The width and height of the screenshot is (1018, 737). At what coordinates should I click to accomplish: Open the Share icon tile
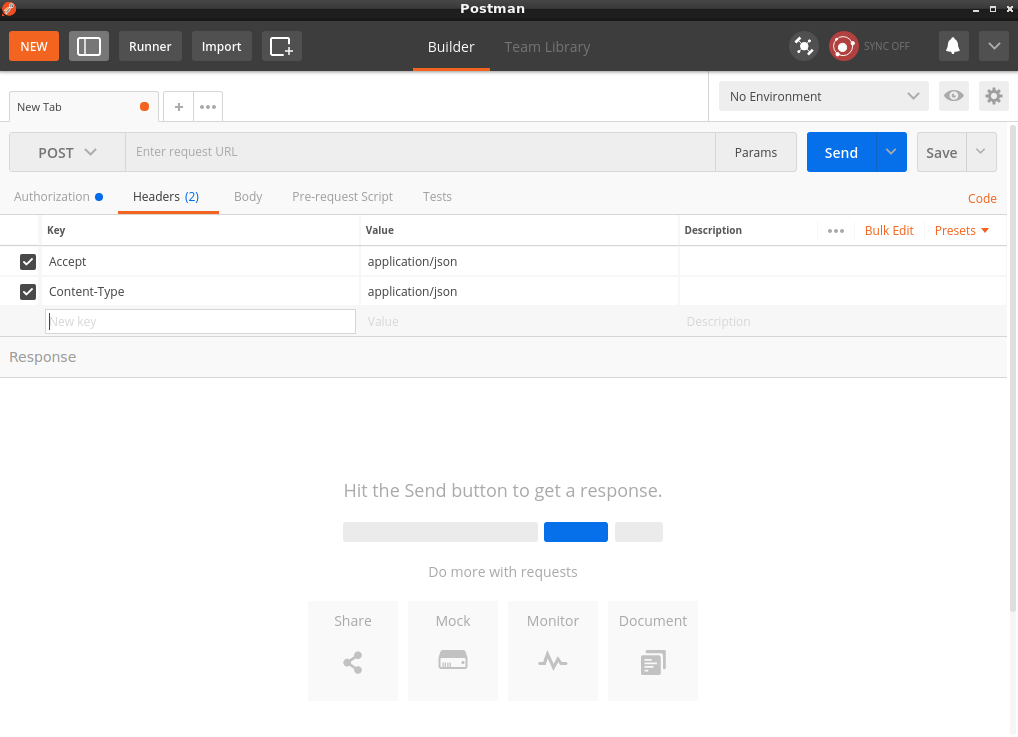pos(353,650)
